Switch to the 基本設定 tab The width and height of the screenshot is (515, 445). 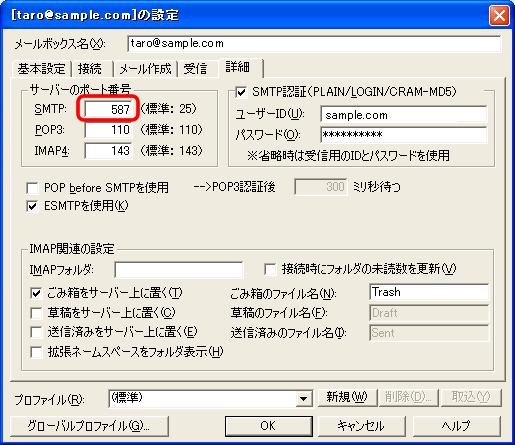[x=41, y=69]
